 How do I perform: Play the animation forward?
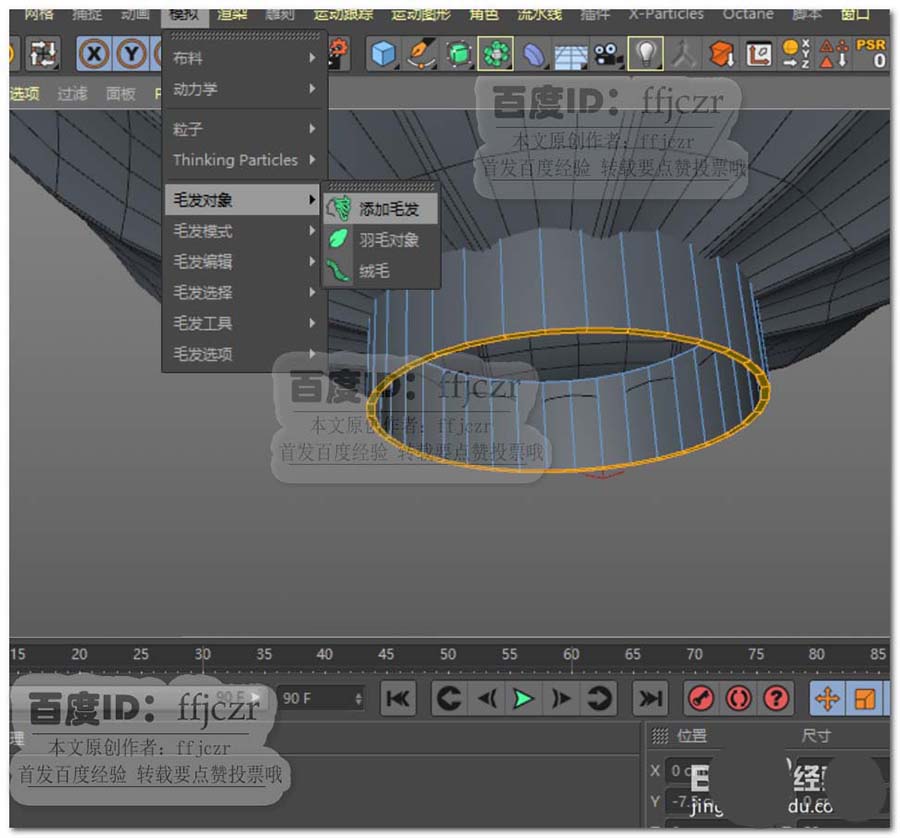coord(523,699)
